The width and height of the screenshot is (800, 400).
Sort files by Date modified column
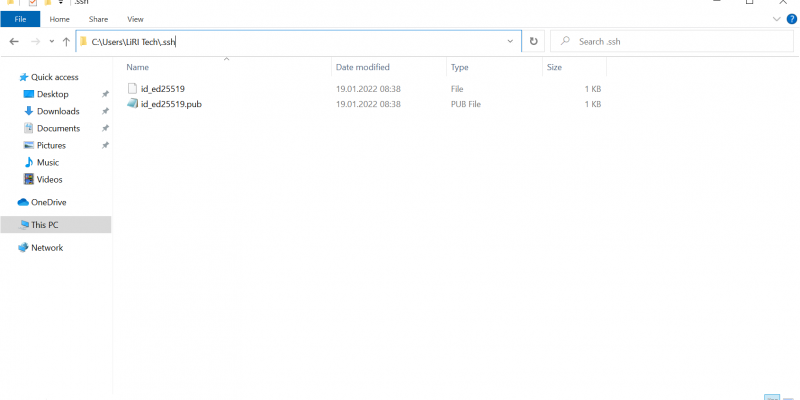(x=363, y=67)
